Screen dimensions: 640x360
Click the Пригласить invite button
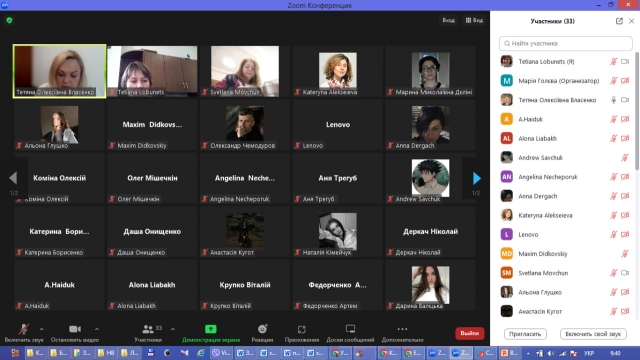525,334
